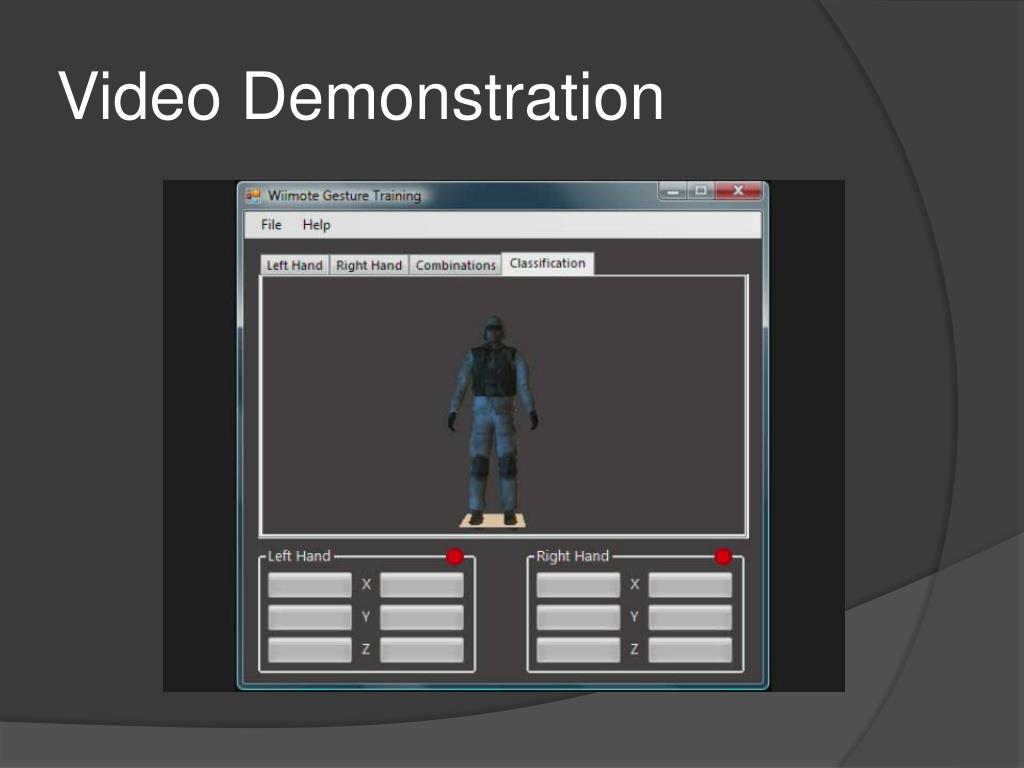Click the Right Hand red status indicator
This screenshot has height=768, width=1024.
[723, 556]
